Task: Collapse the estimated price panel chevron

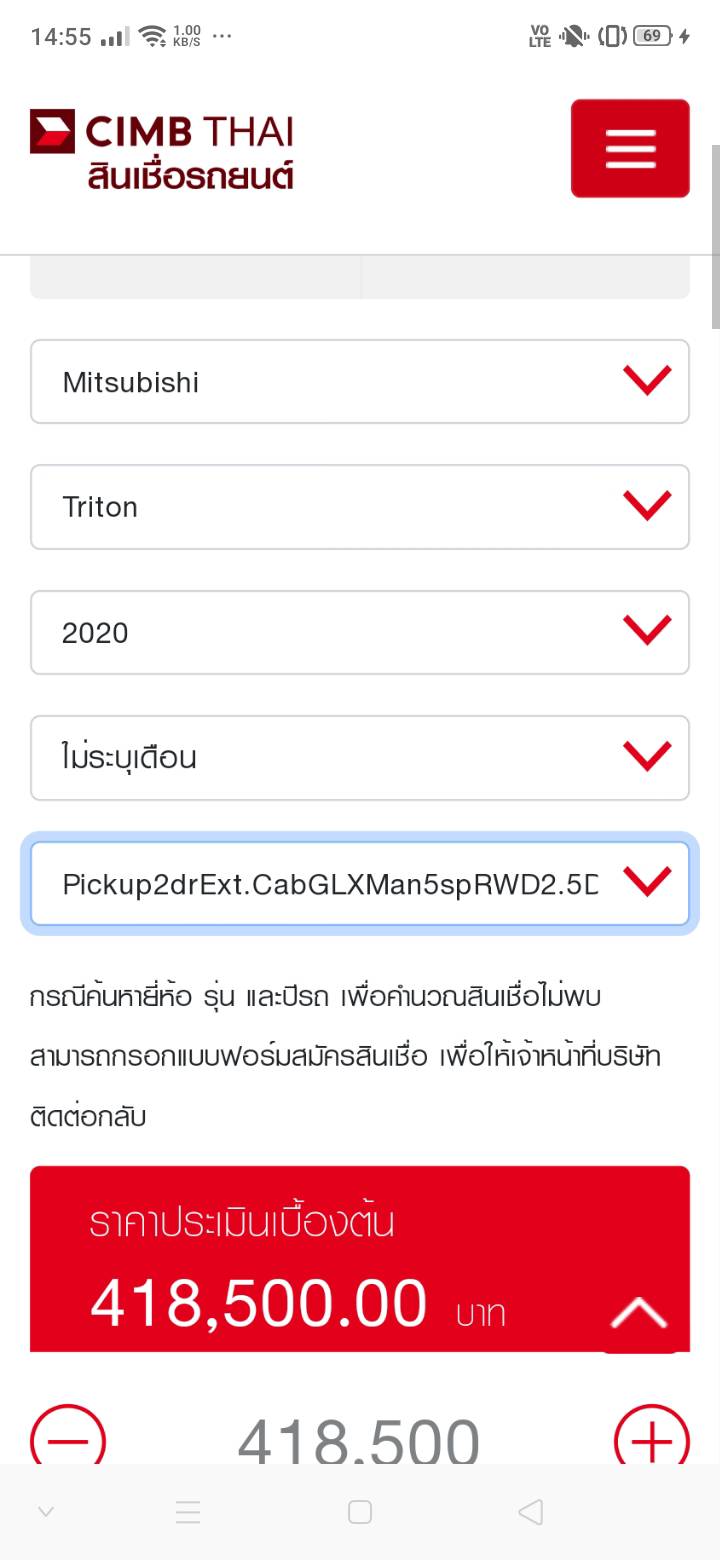Action: (x=639, y=1313)
